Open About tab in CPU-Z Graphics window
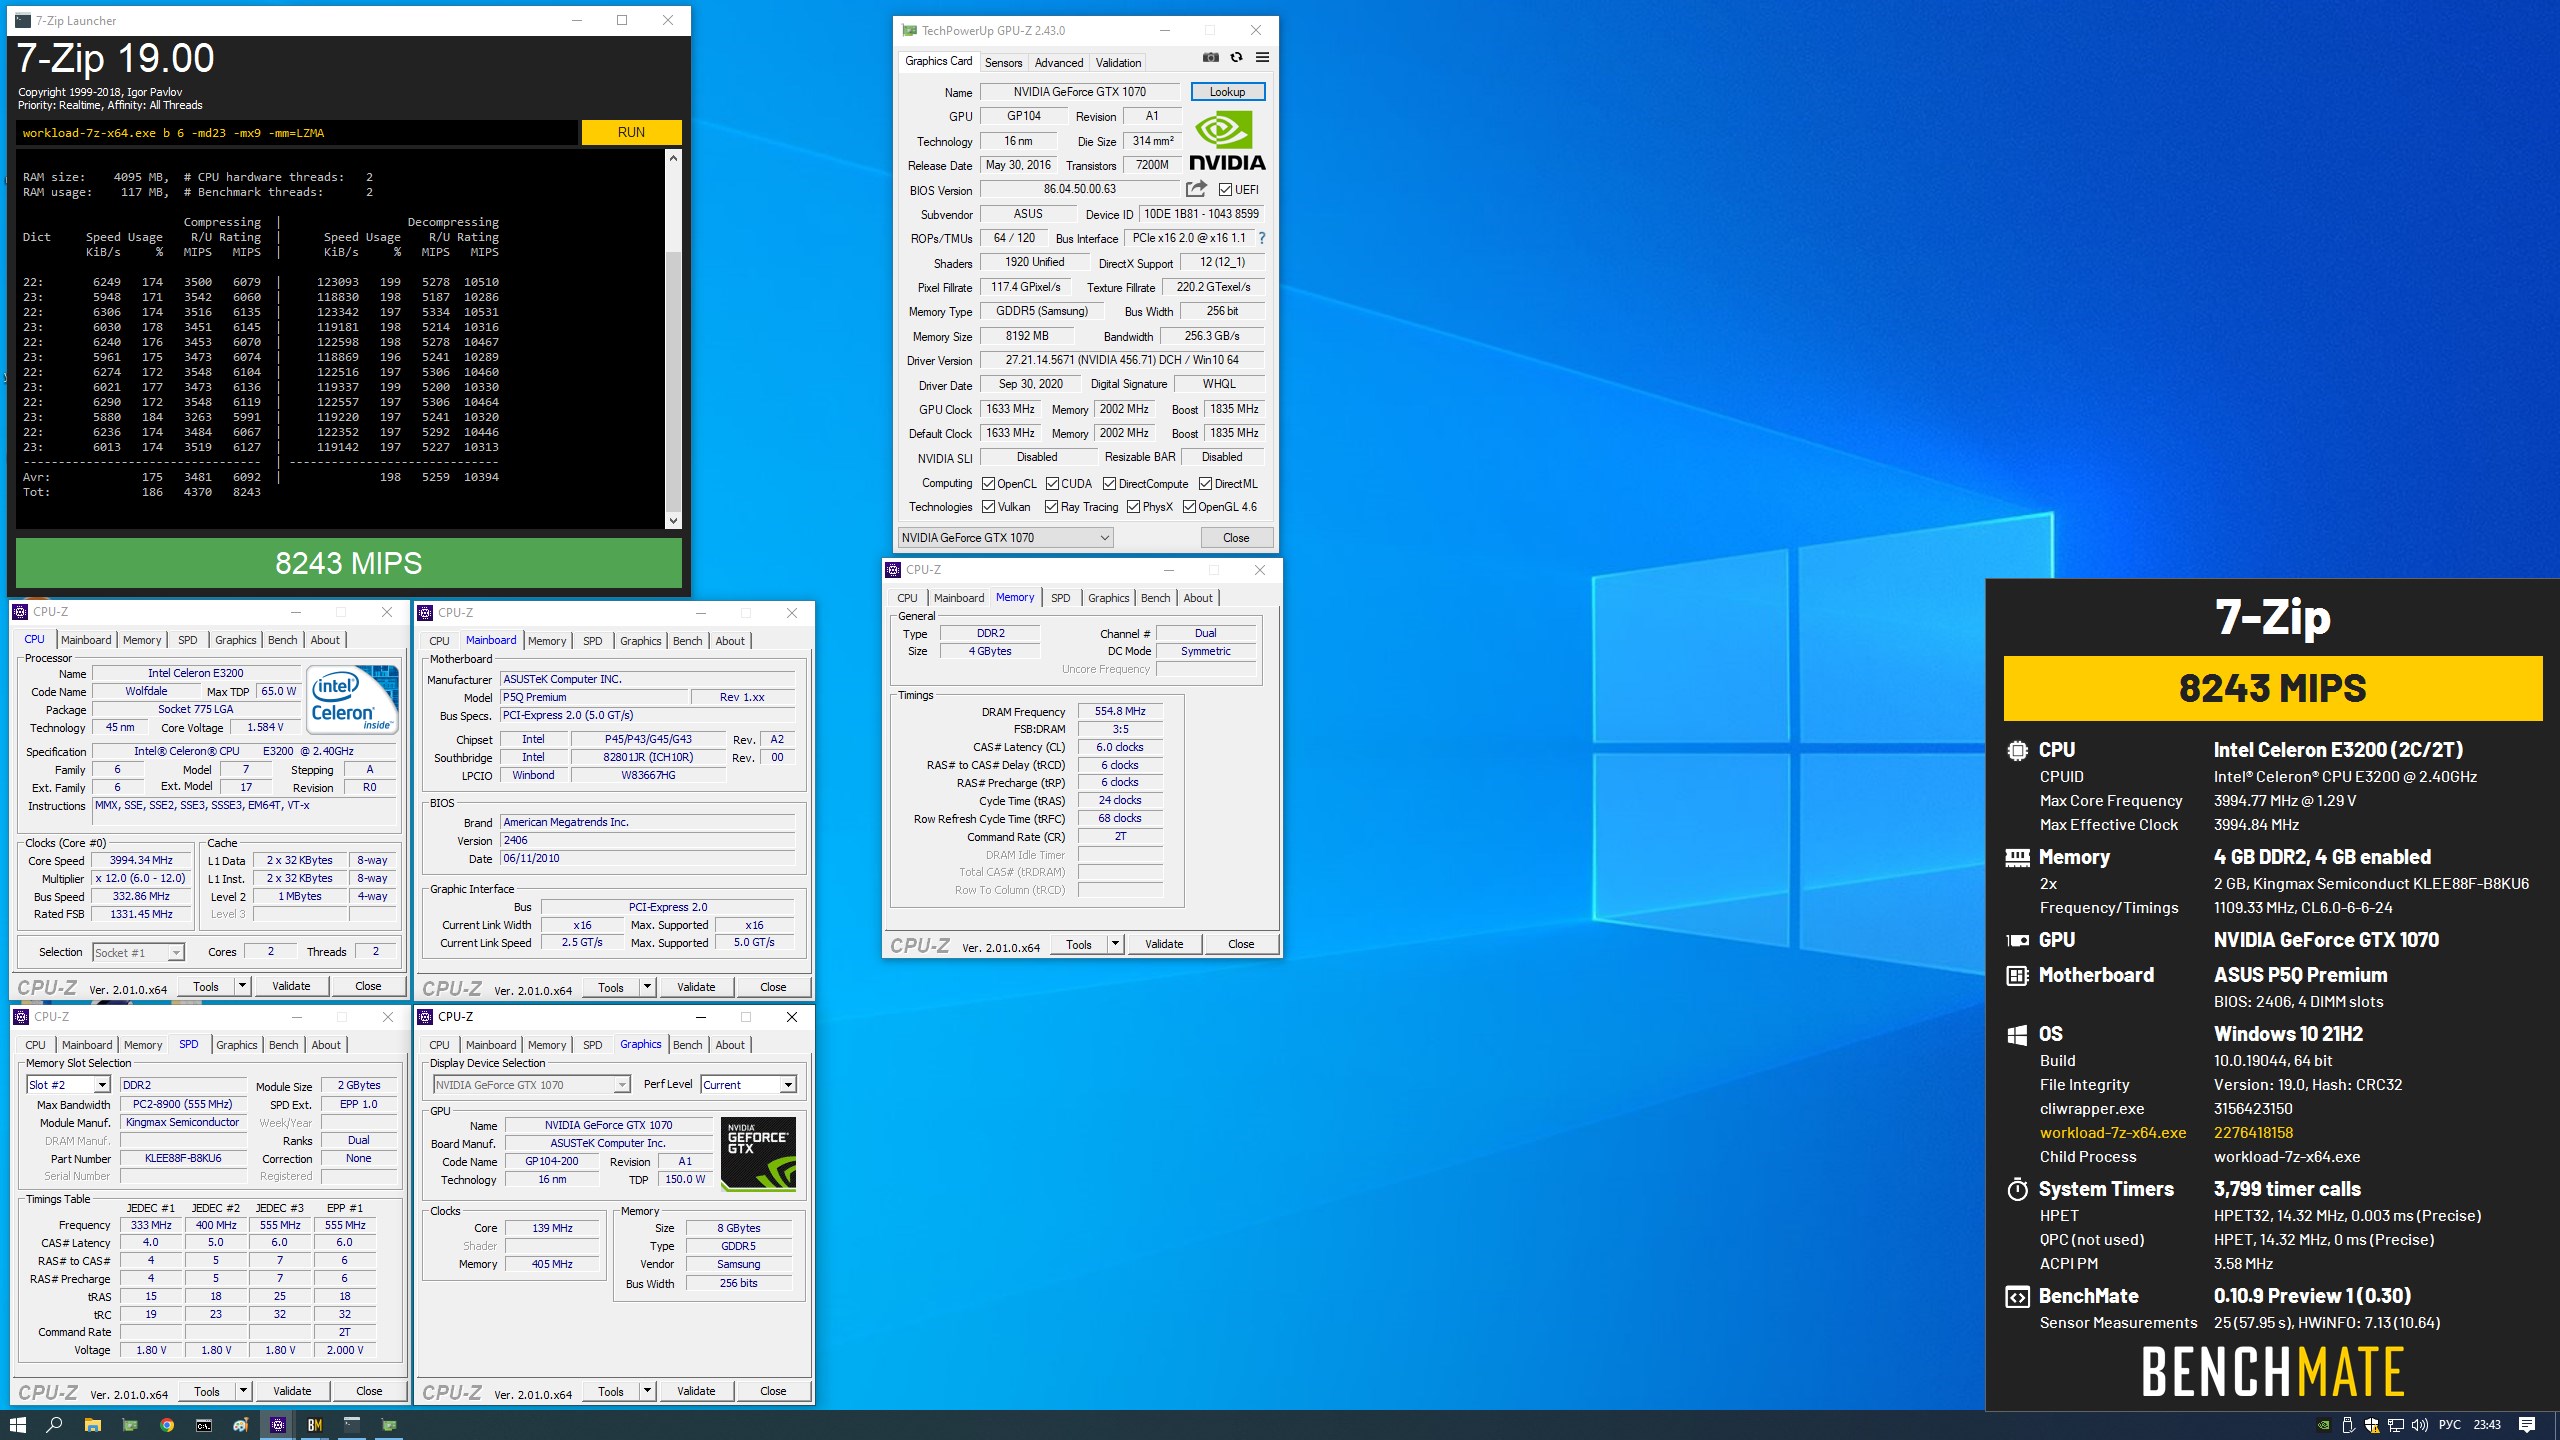The width and height of the screenshot is (2560, 1440). [730, 1045]
